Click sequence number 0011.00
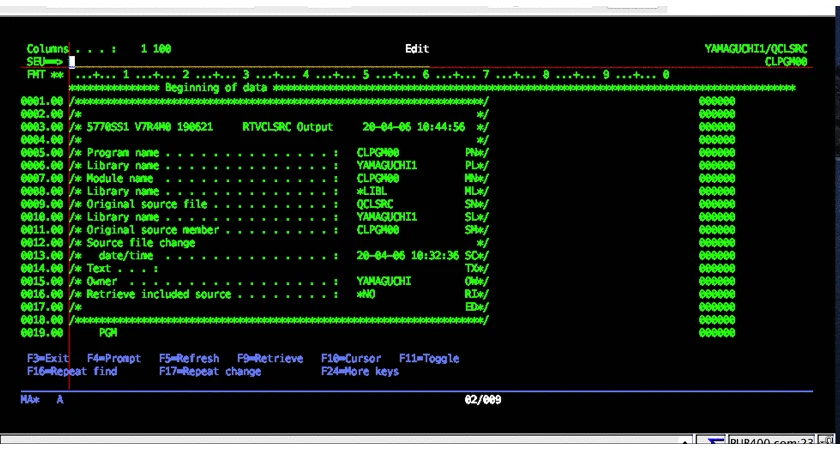This screenshot has height=450, width=840. tap(42, 230)
